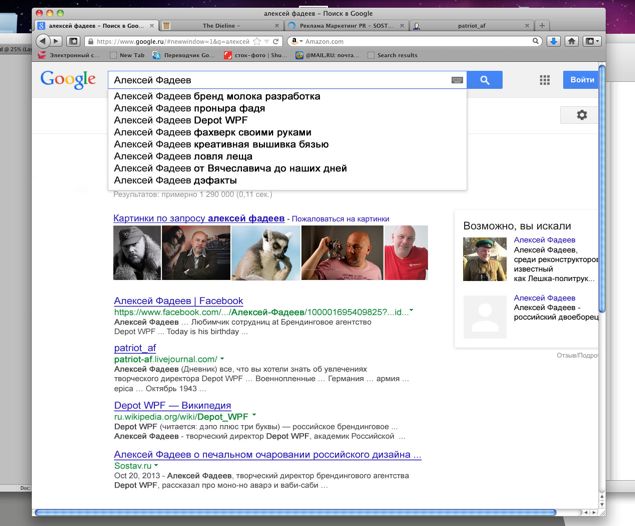
Task: Select suggestion ловля леща
Action: pyautogui.click(x=287, y=156)
